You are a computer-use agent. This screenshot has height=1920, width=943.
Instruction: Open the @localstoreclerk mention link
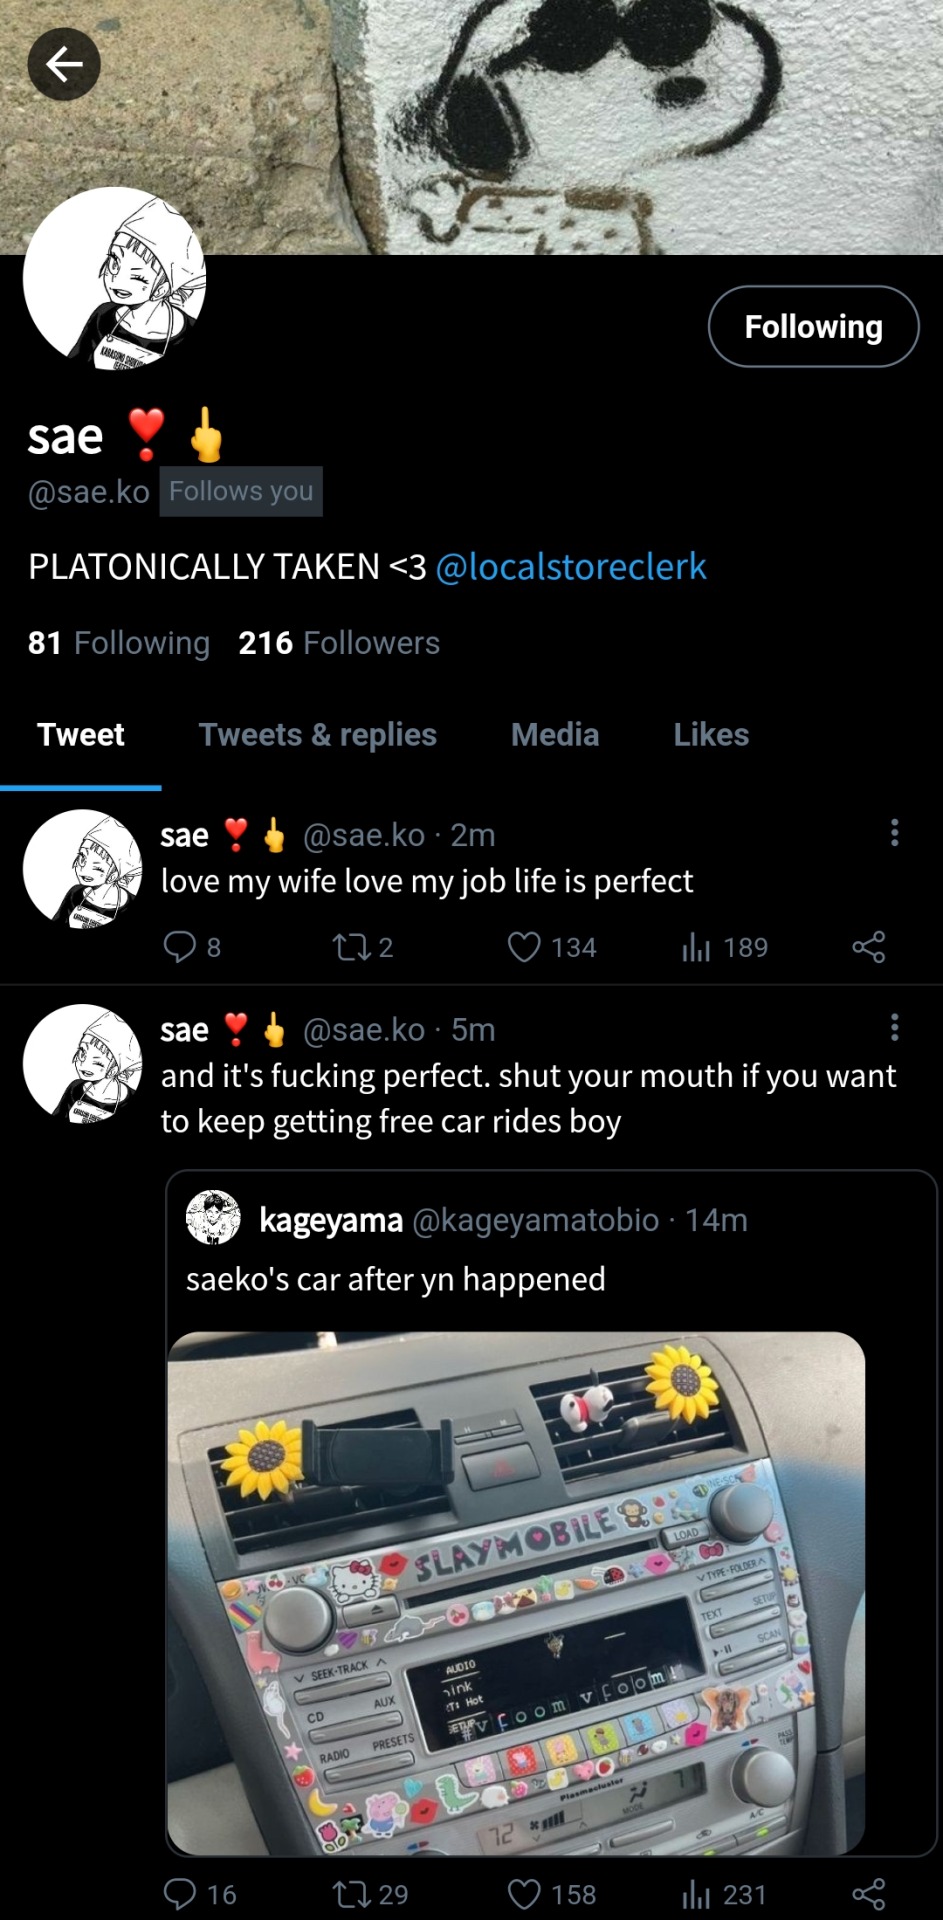click(x=571, y=567)
